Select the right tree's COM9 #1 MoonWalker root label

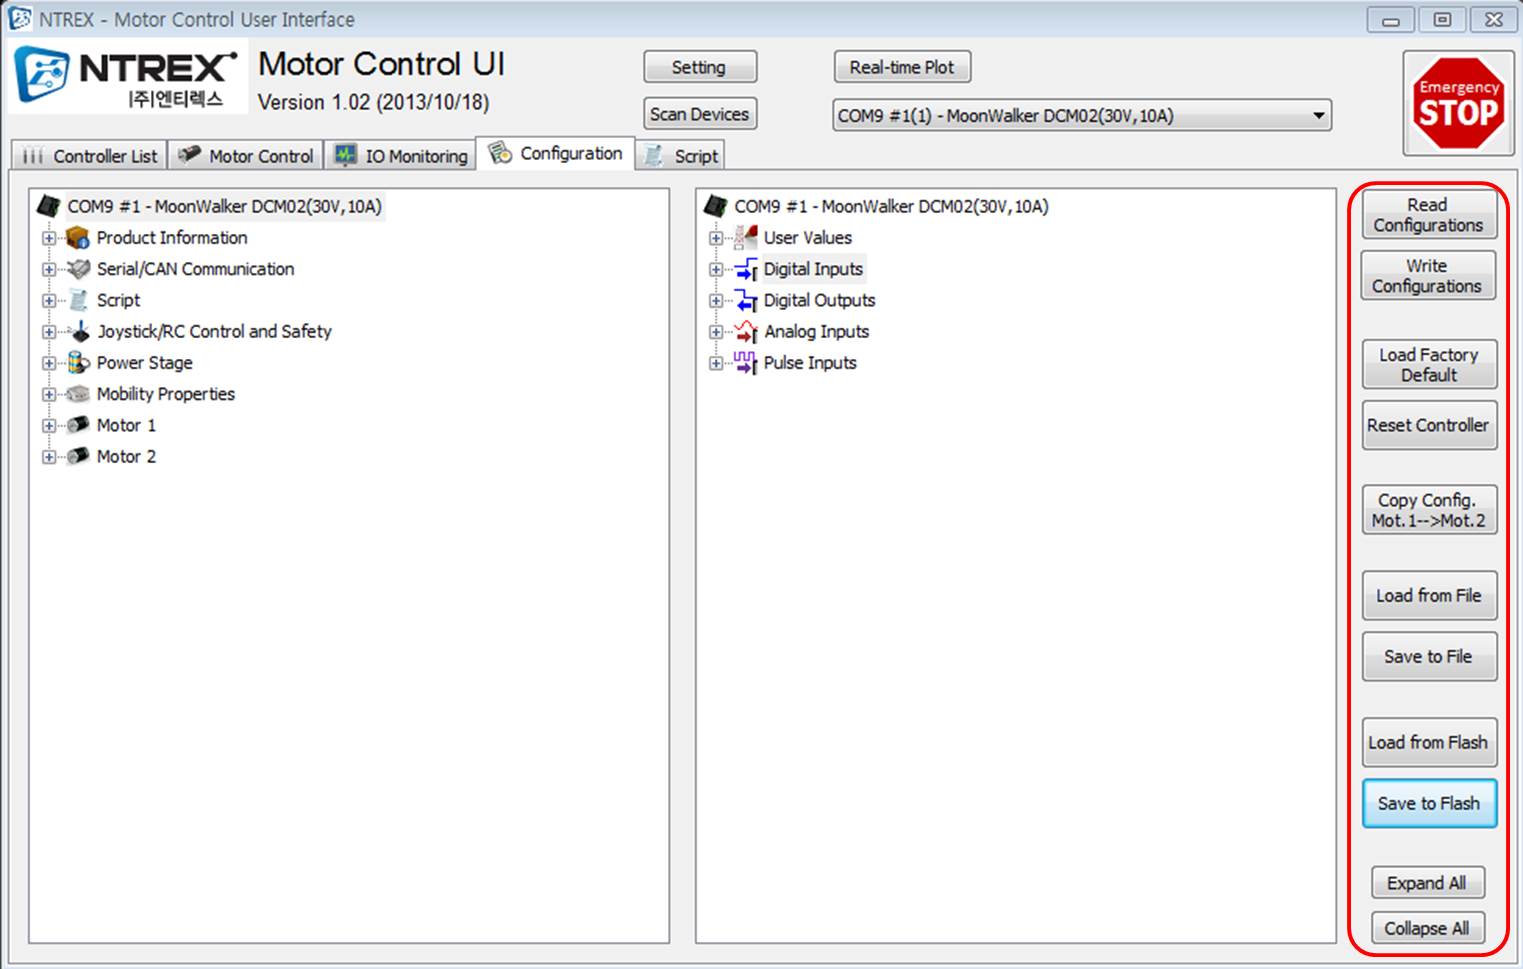pos(891,206)
